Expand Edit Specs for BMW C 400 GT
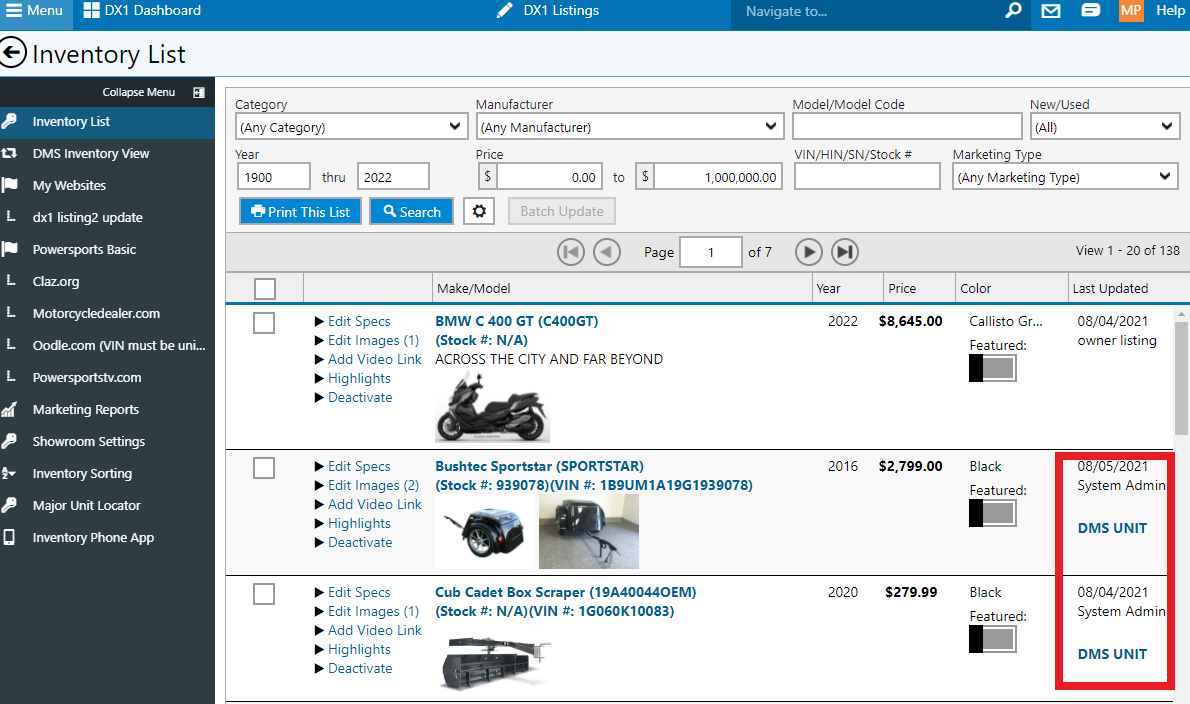Viewport: 1190px width, 704px height. (353, 322)
